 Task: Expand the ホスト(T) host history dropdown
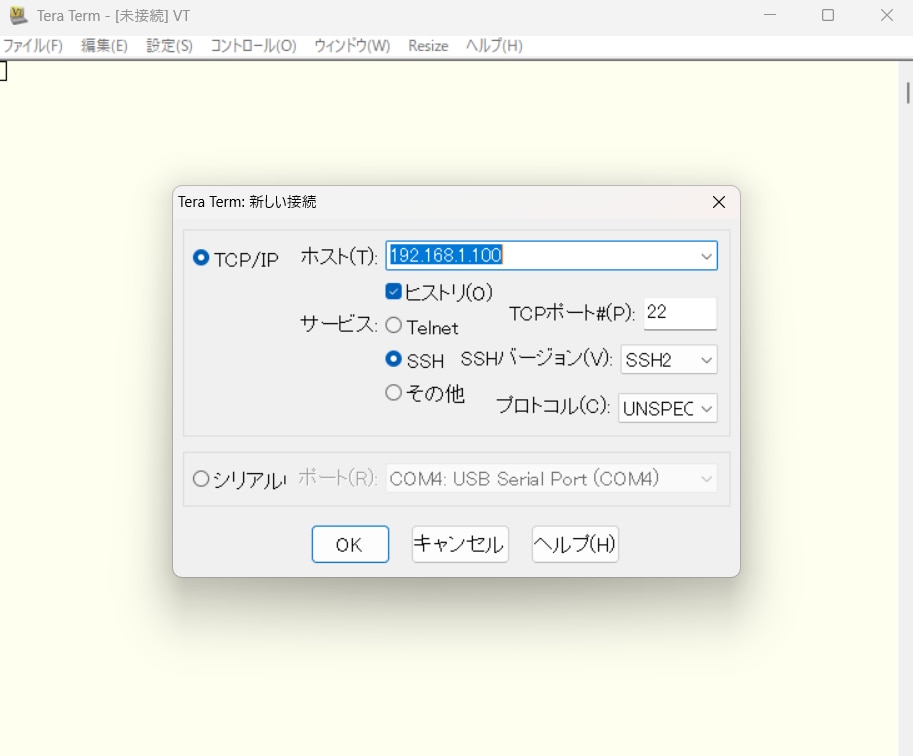pos(707,256)
